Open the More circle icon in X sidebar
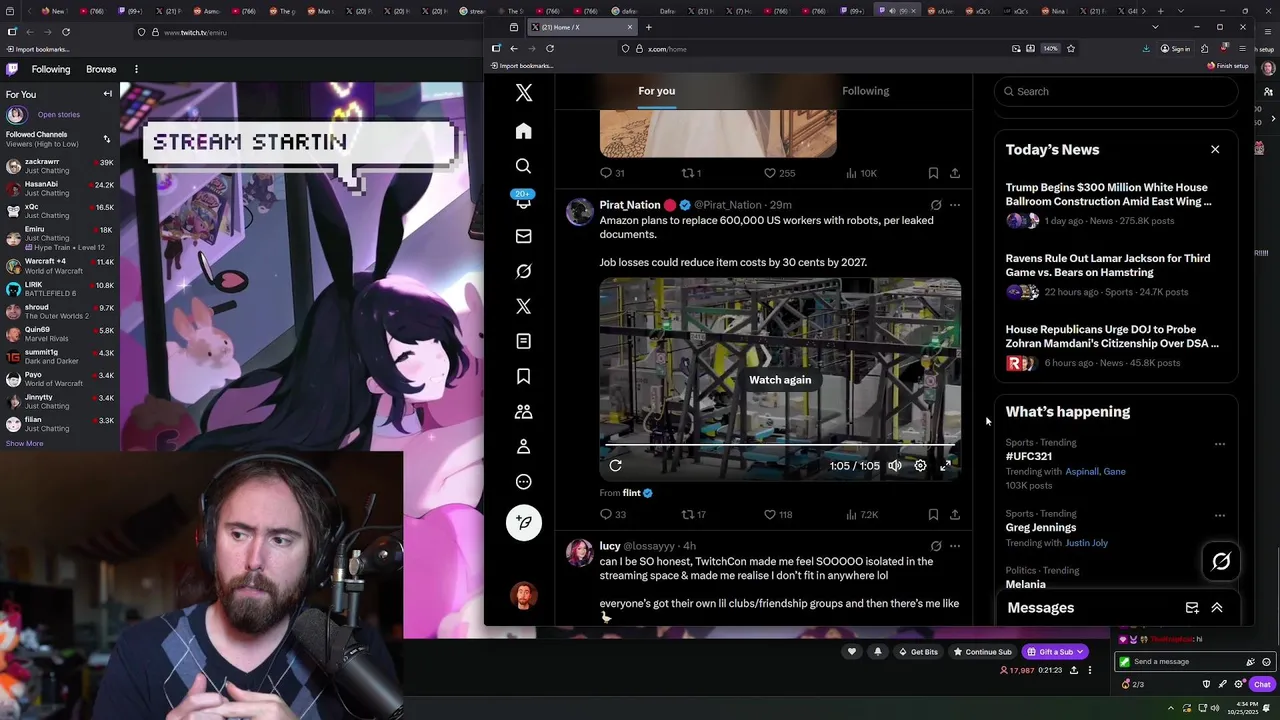The width and height of the screenshot is (1280, 720). tap(523, 481)
